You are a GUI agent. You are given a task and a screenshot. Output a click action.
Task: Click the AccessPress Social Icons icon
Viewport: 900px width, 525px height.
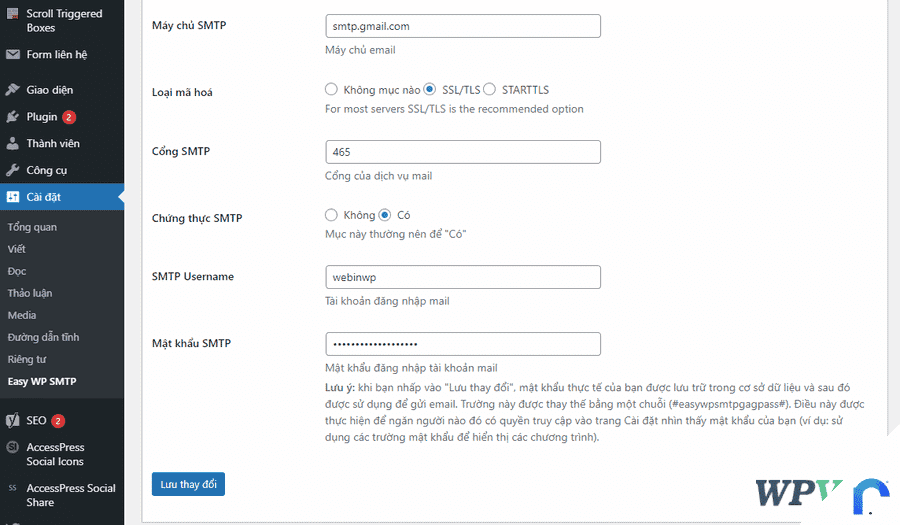coord(13,447)
